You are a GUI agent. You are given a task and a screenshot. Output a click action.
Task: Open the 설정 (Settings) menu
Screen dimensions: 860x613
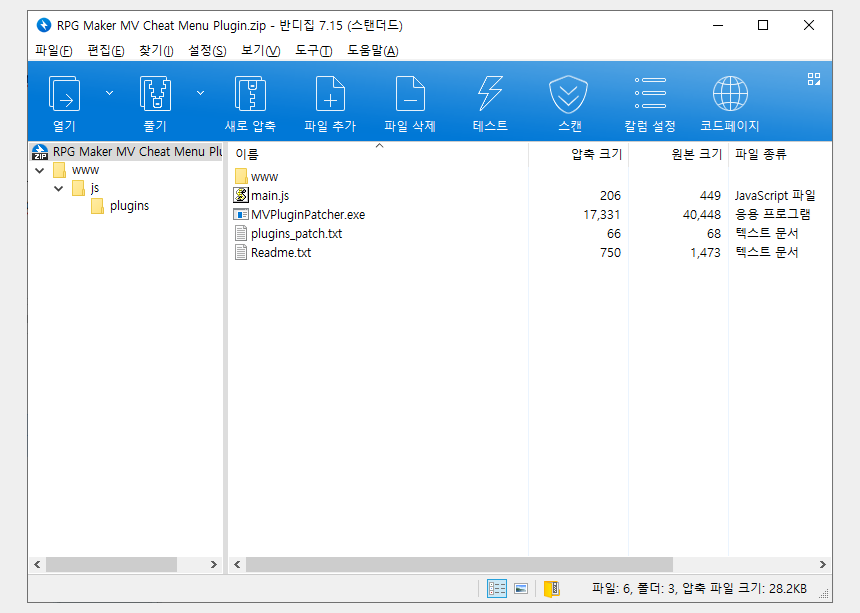206,50
